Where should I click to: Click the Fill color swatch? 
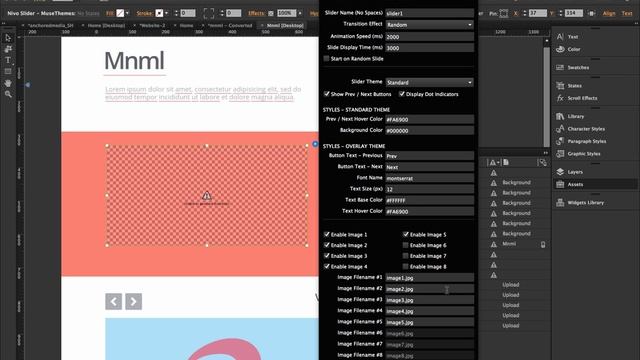(x=120, y=13)
